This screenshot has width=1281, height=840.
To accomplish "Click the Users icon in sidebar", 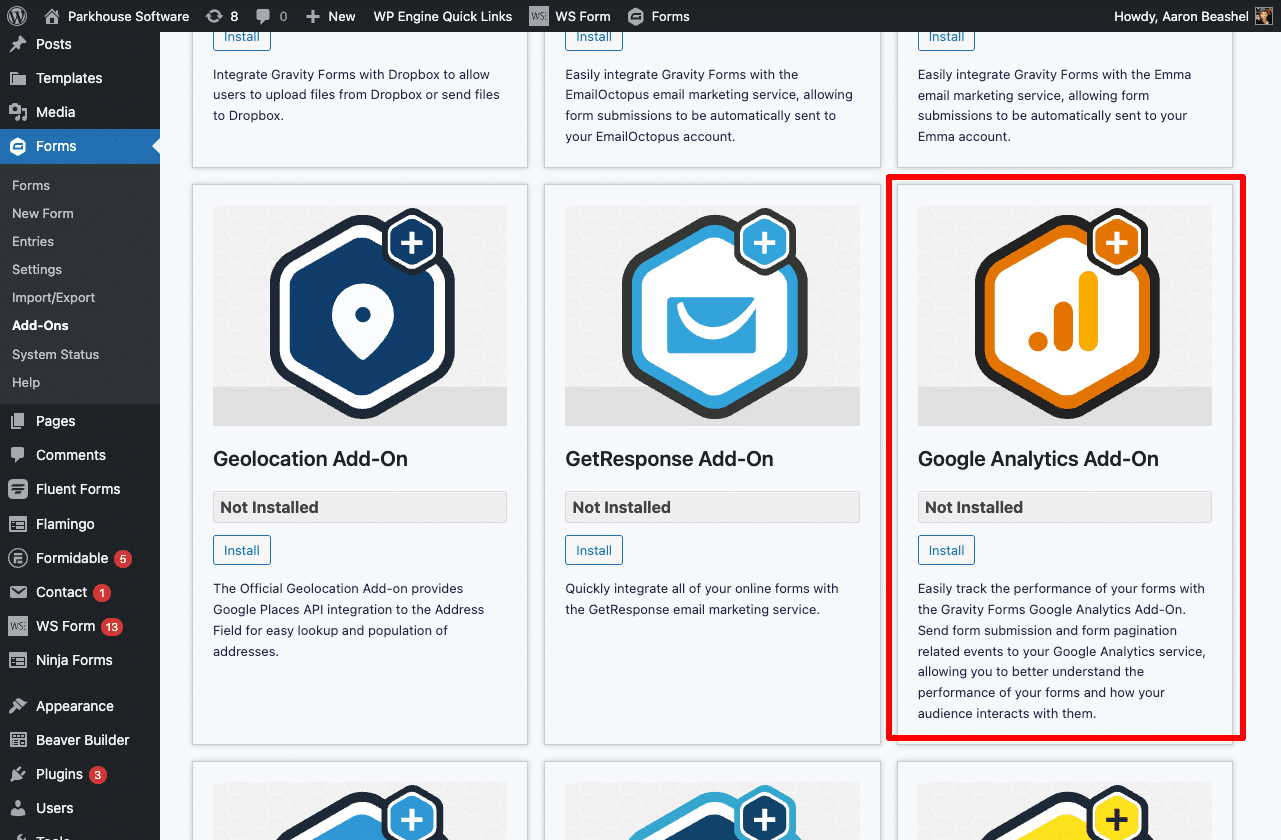I will pyautogui.click(x=18, y=808).
